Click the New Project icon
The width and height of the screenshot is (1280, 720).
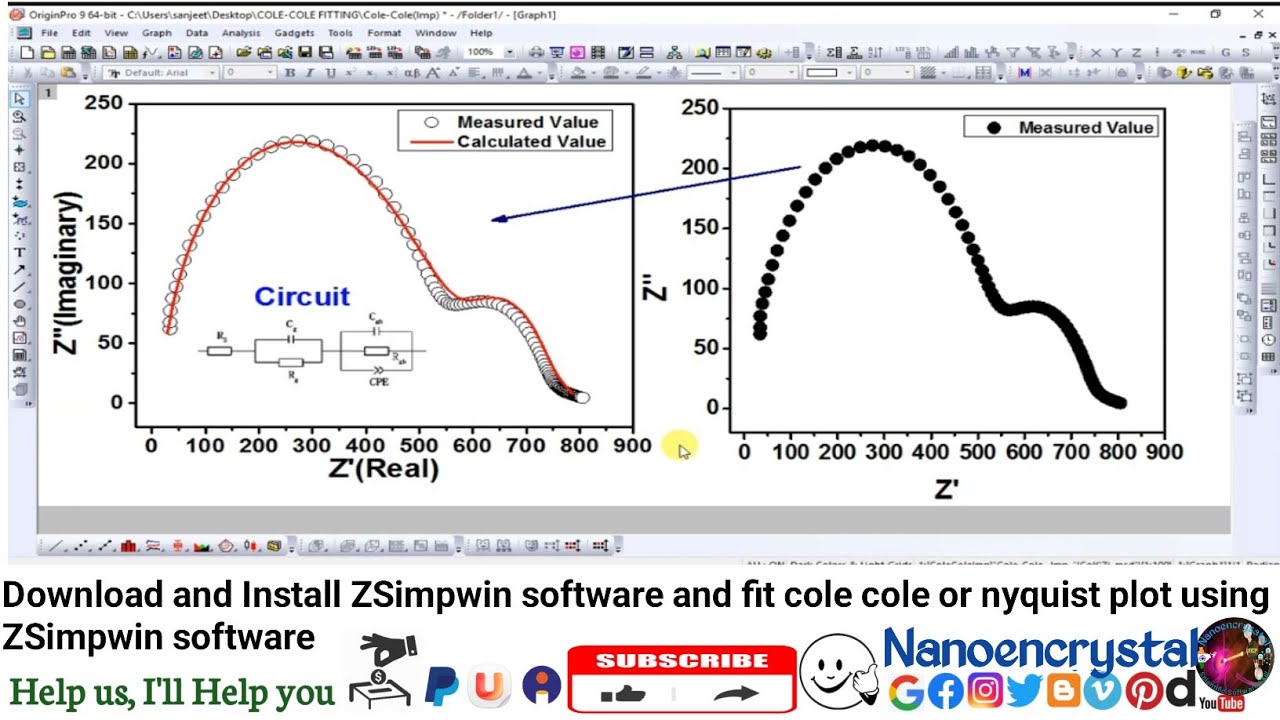coord(25,52)
